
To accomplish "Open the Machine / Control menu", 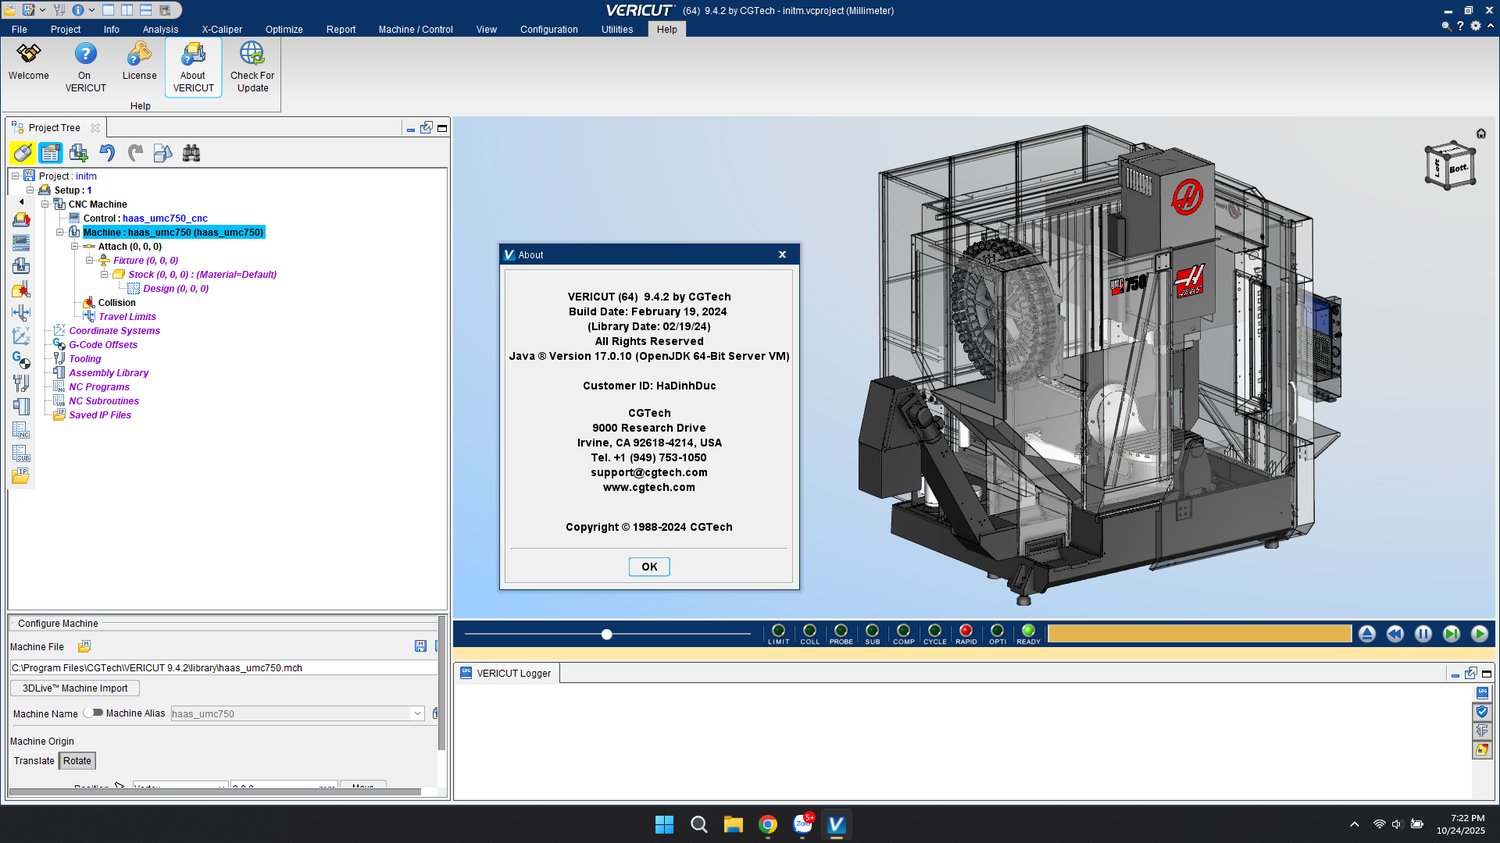I will click(415, 29).
